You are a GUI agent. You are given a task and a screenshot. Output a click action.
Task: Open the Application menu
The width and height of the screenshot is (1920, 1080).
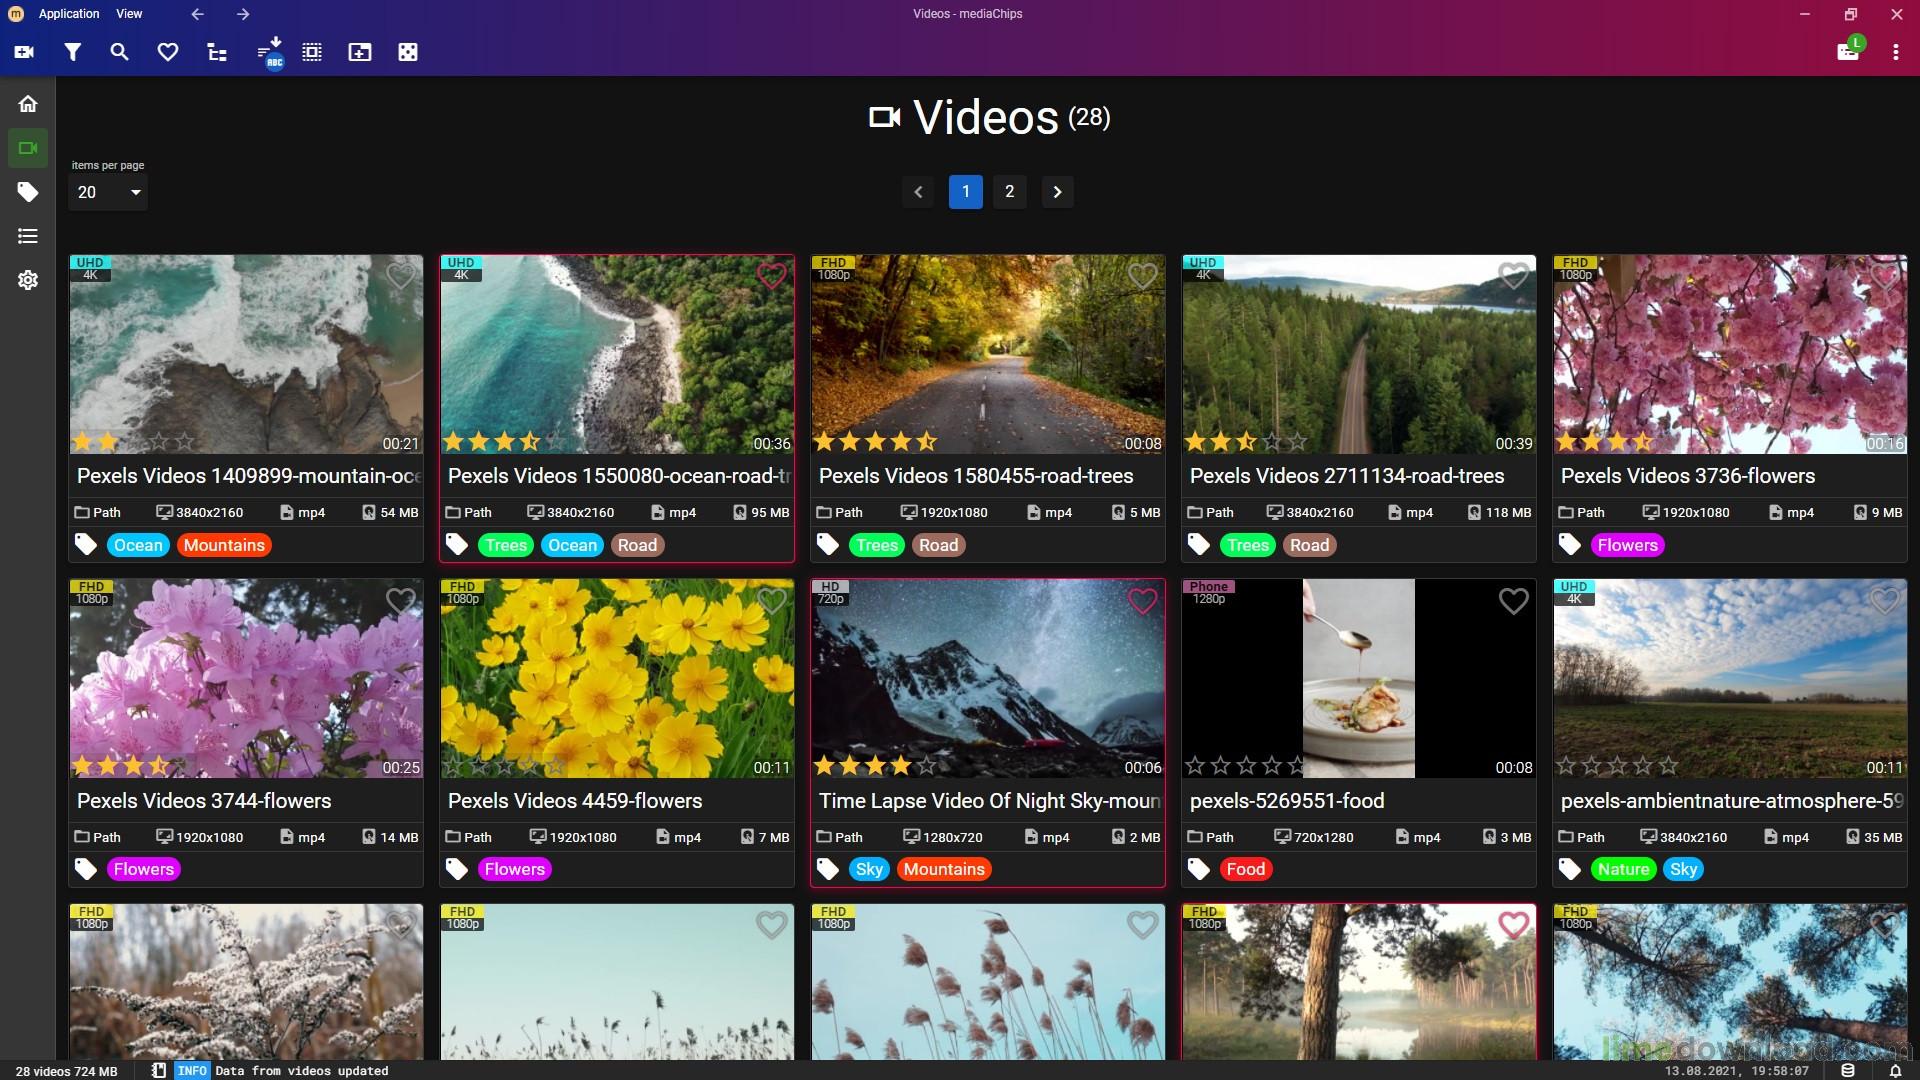point(69,14)
